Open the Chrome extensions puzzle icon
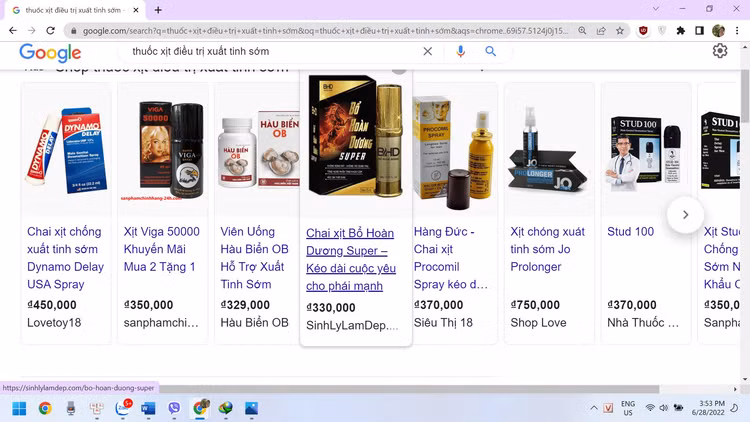750x422 pixels. click(x=681, y=31)
